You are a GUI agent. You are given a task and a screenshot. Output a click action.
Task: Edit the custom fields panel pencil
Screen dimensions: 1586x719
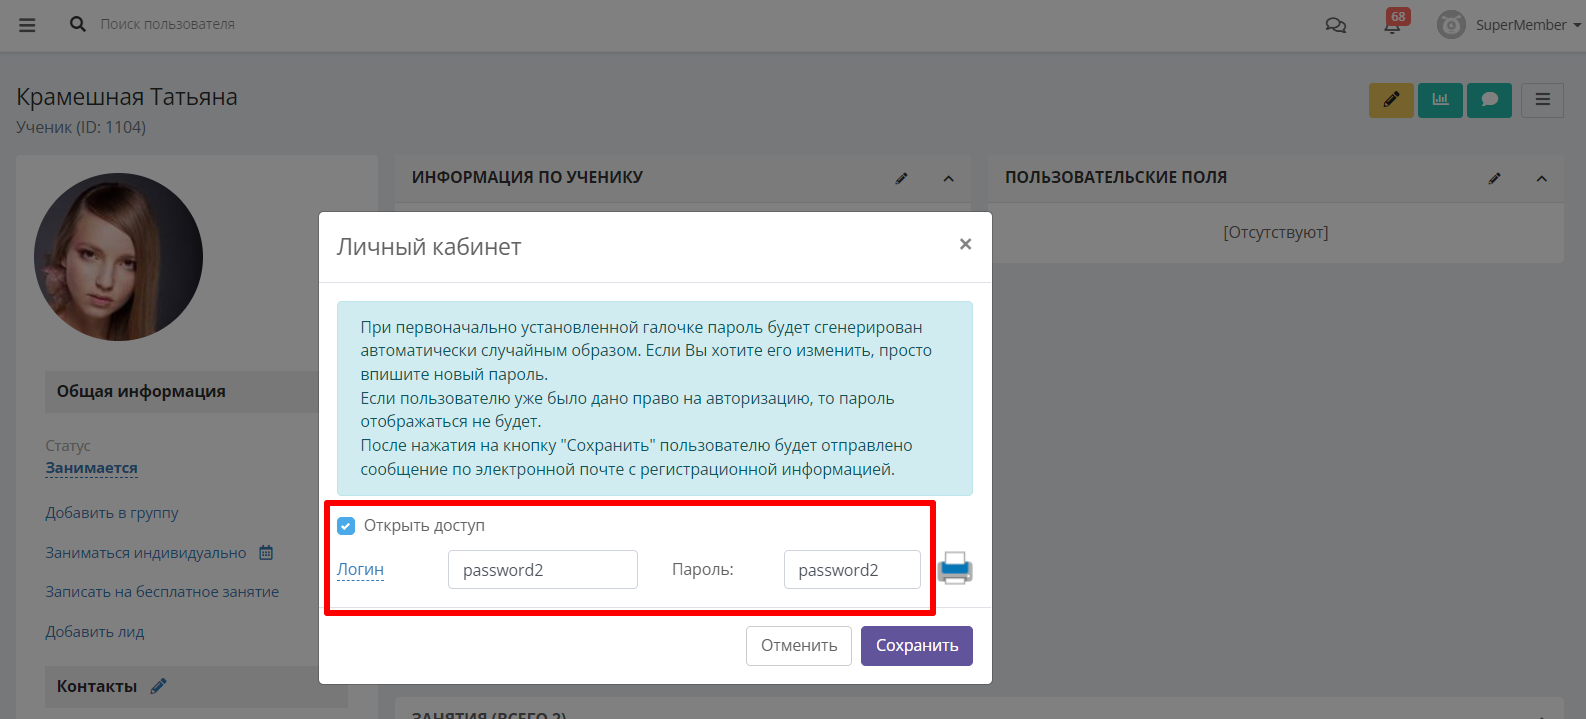(x=1494, y=178)
